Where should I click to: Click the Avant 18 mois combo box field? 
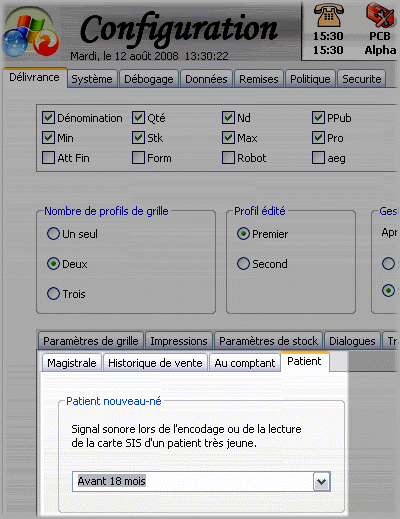pos(201,481)
